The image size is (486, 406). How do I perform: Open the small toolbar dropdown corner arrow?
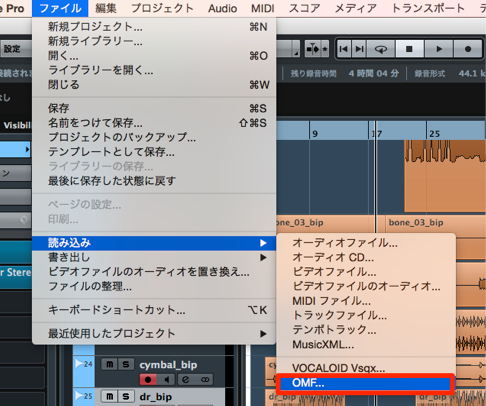296,53
